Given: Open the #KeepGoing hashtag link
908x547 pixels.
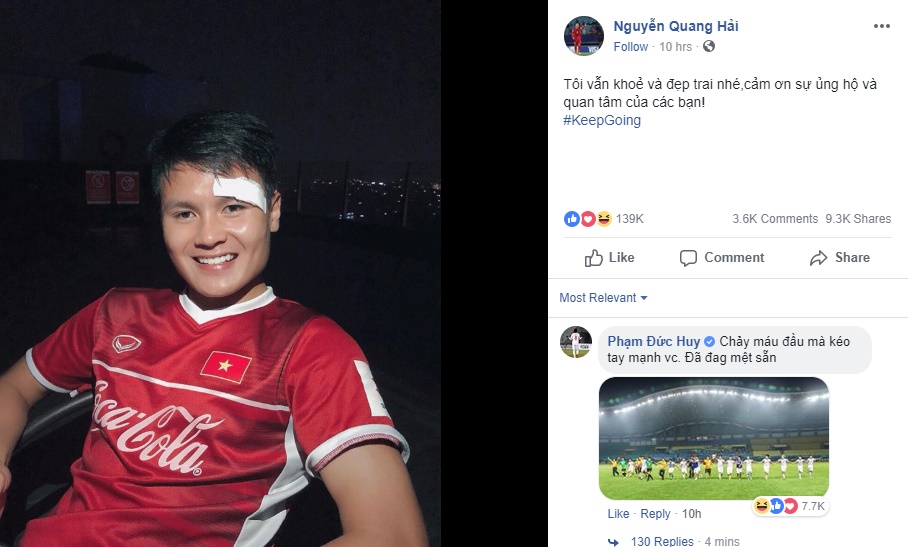Looking at the screenshot, I should pyautogui.click(x=602, y=120).
